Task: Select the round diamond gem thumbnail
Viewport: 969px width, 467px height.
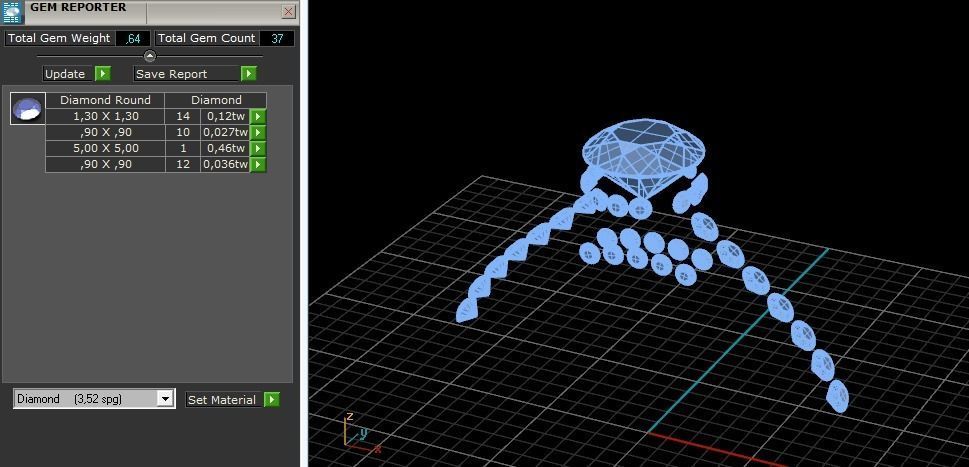Action: coord(28,109)
